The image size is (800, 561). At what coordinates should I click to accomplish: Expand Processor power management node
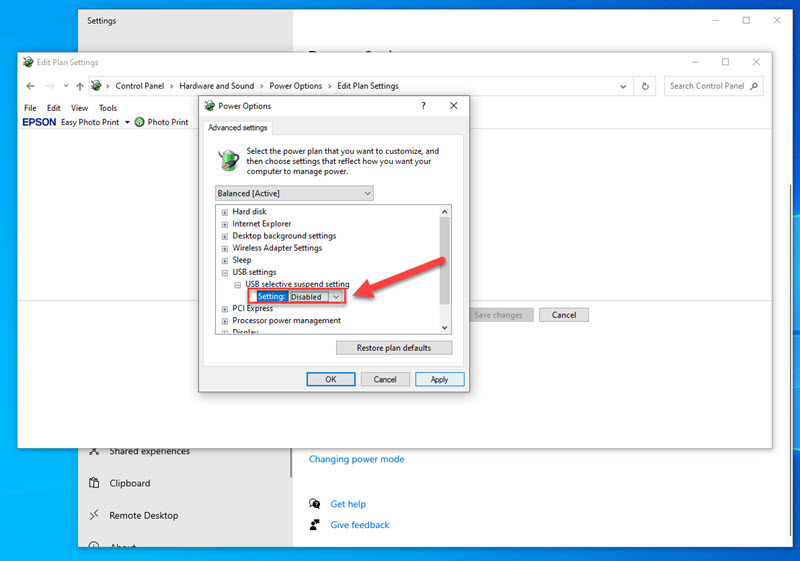tap(224, 321)
